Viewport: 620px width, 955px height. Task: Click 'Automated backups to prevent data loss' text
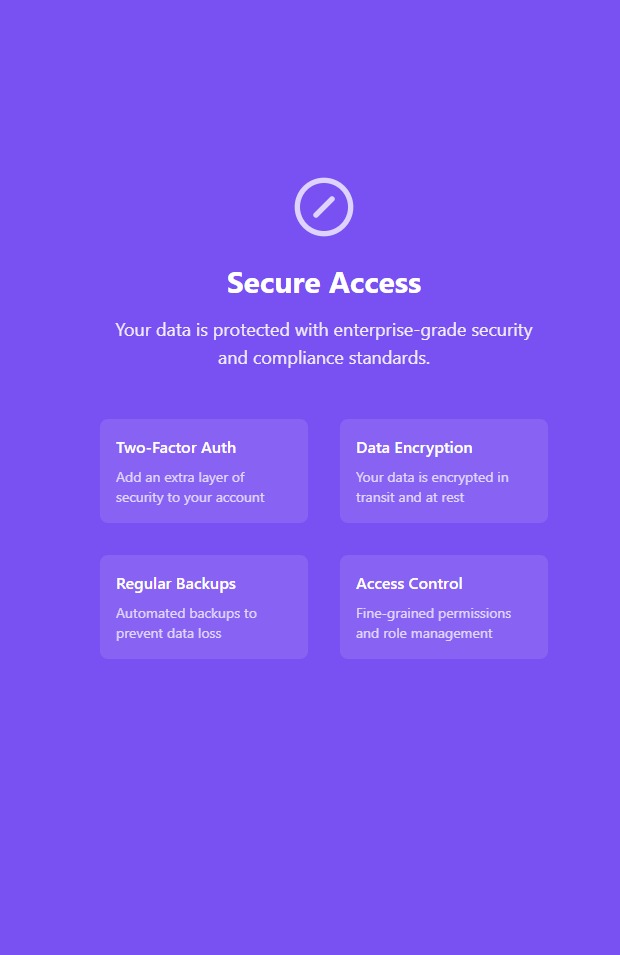(x=186, y=623)
